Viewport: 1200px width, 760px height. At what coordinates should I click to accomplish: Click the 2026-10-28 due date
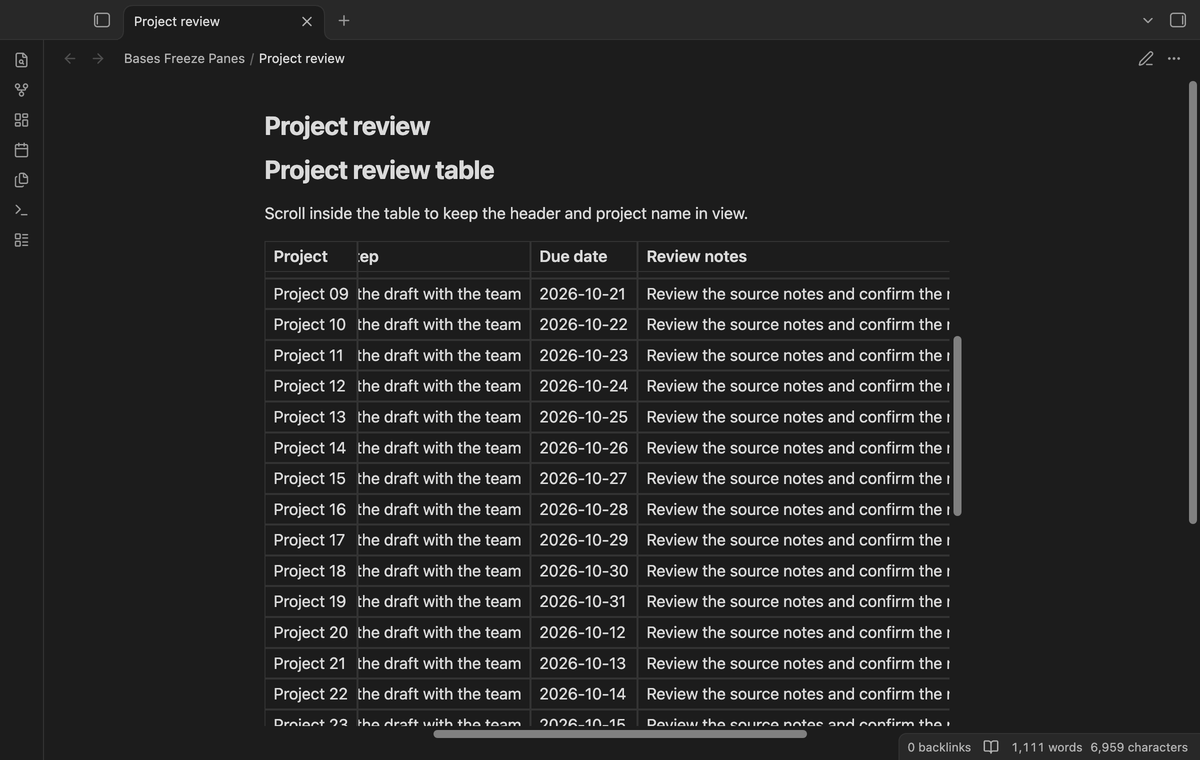584,510
